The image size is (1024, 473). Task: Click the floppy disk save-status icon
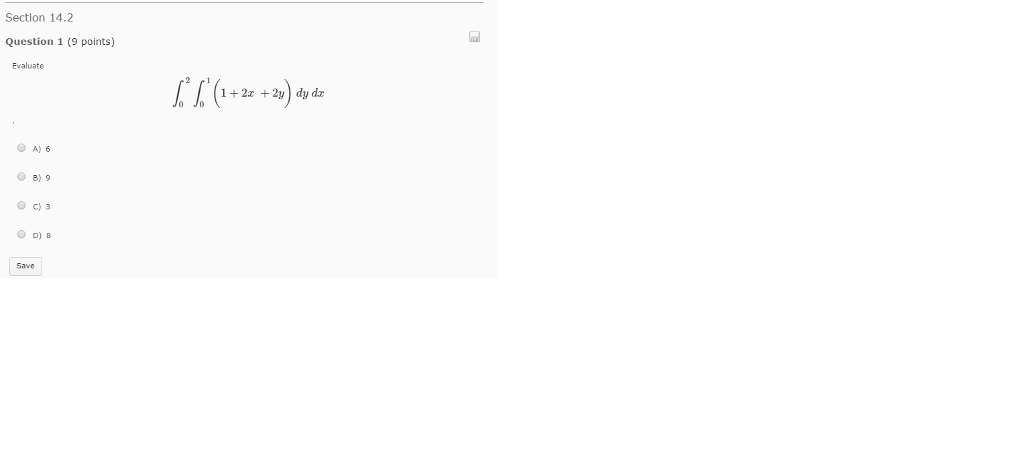tap(475, 37)
